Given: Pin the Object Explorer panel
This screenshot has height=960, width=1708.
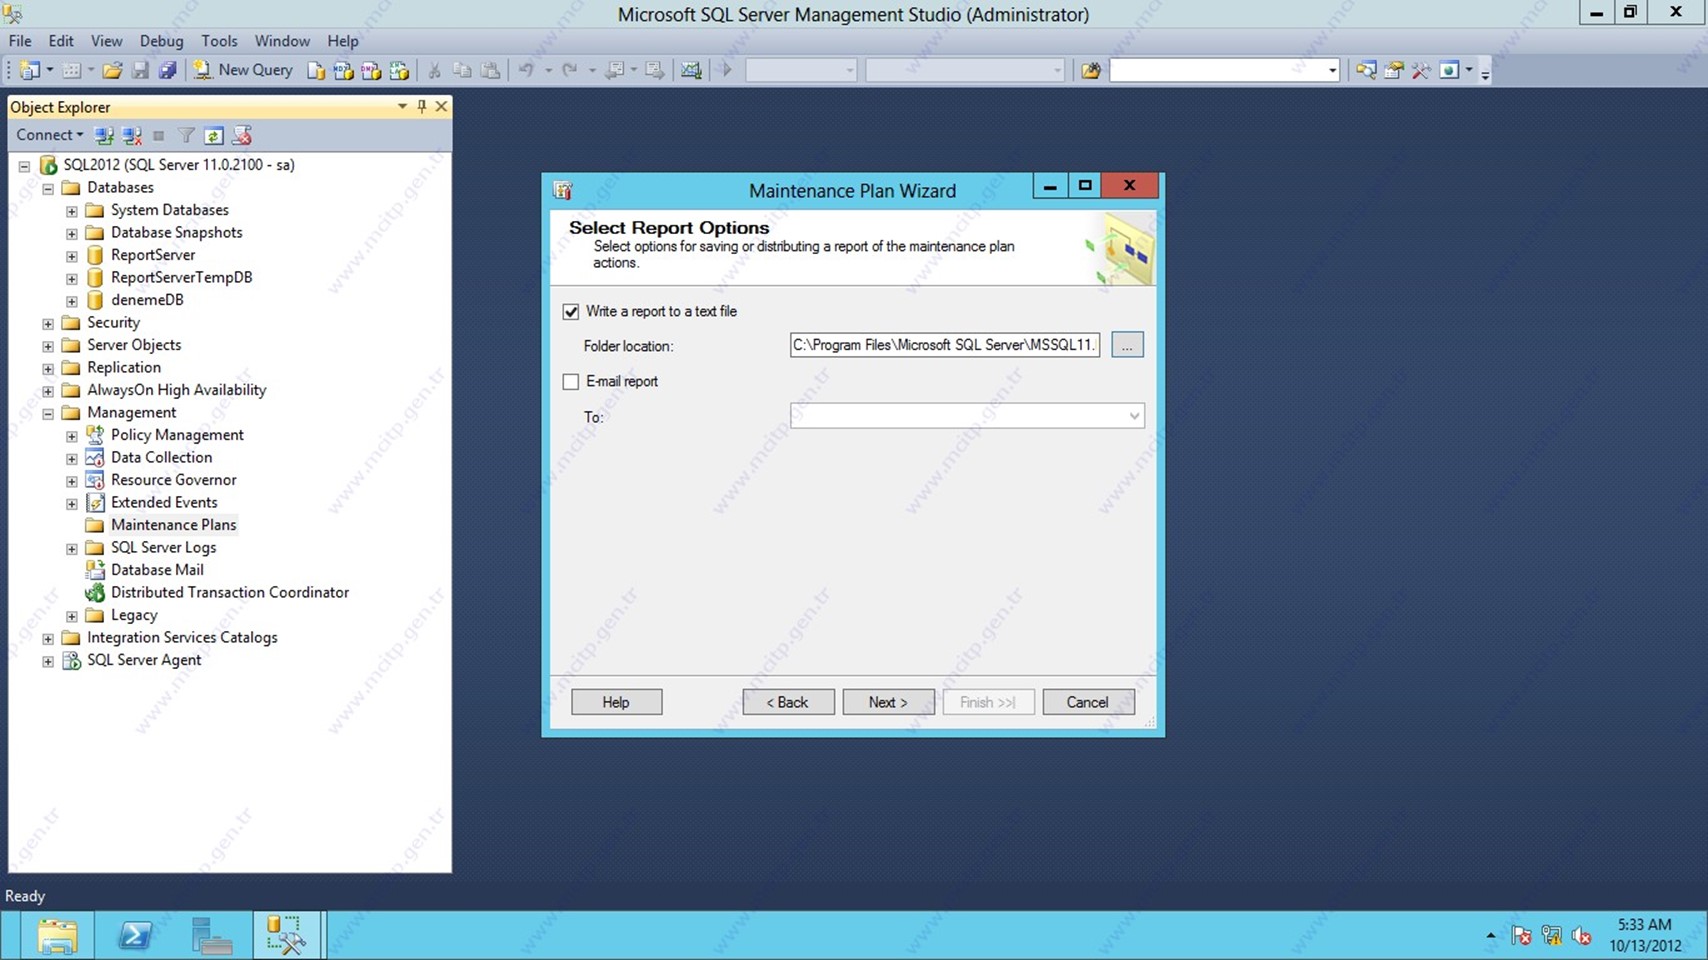Looking at the screenshot, I should [422, 106].
